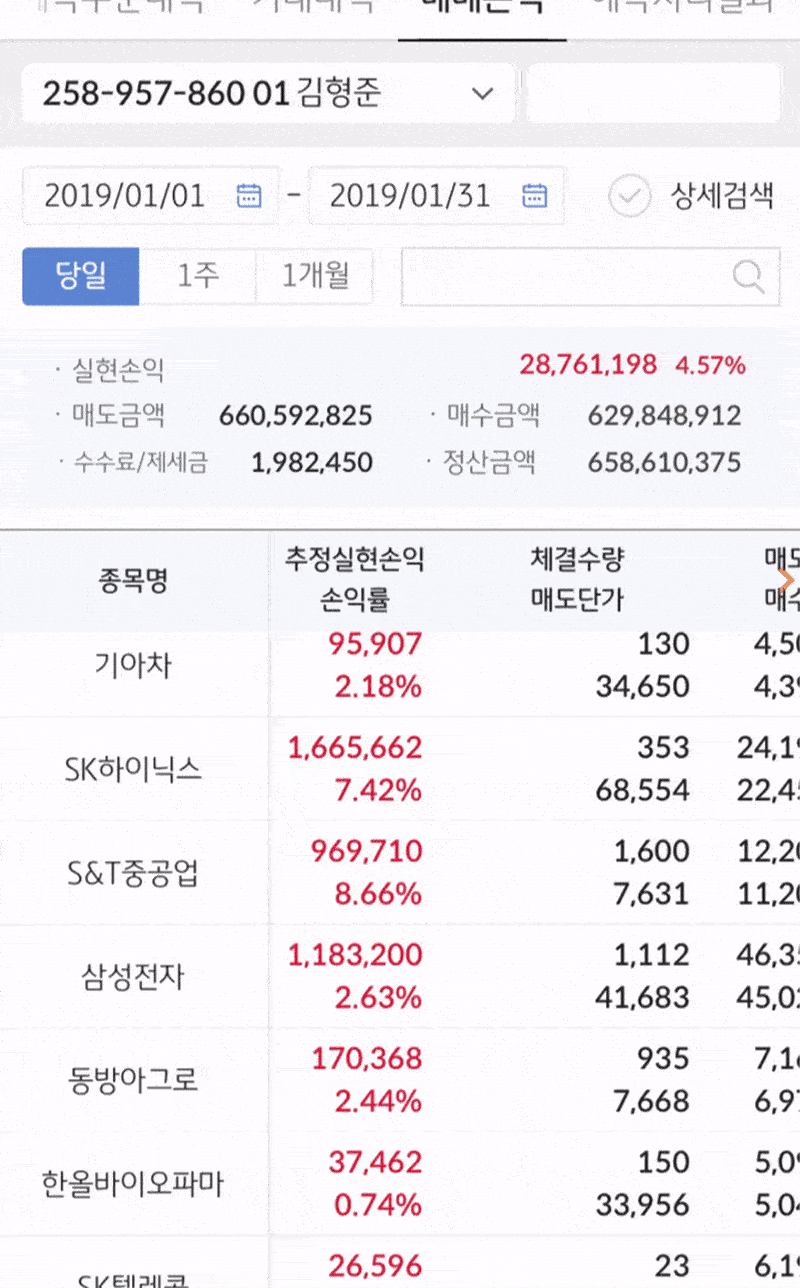Open the end date calendar picker
This screenshot has height=1288, width=800.
535,195
